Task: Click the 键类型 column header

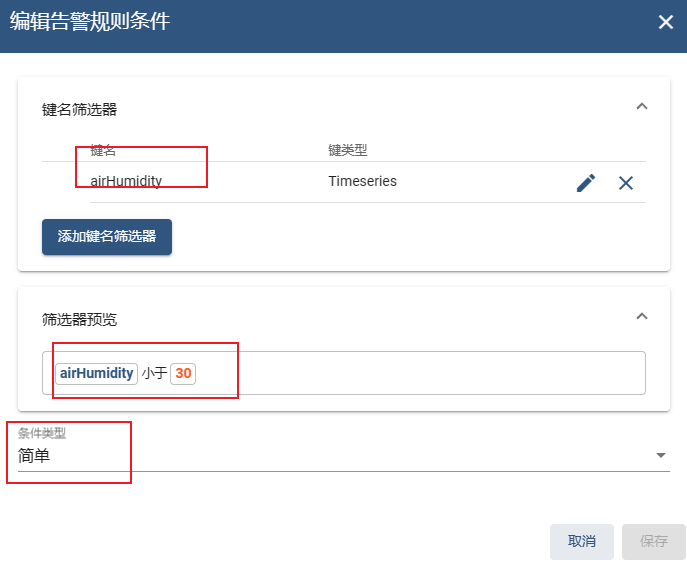Action: coord(347,150)
